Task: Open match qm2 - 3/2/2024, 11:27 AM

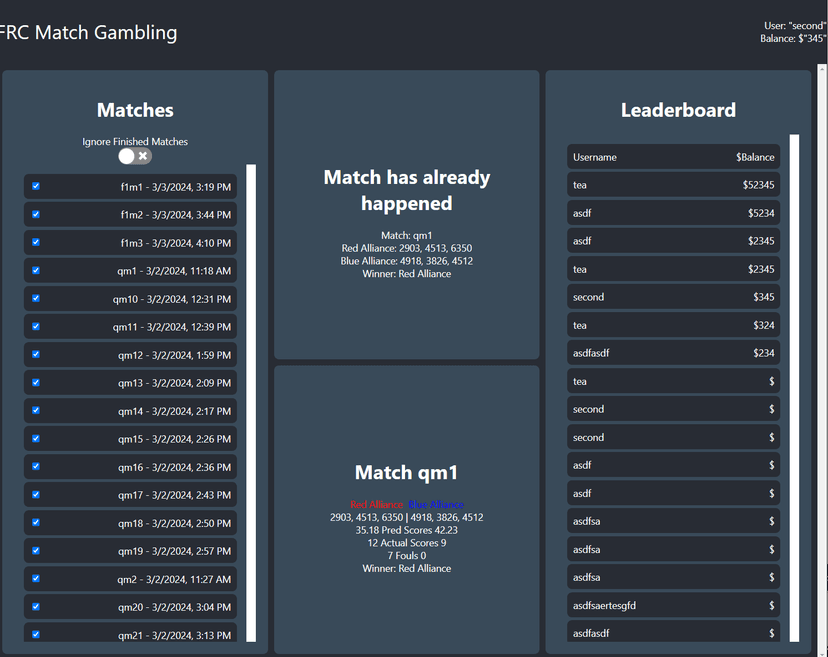Action: tap(130, 579)
